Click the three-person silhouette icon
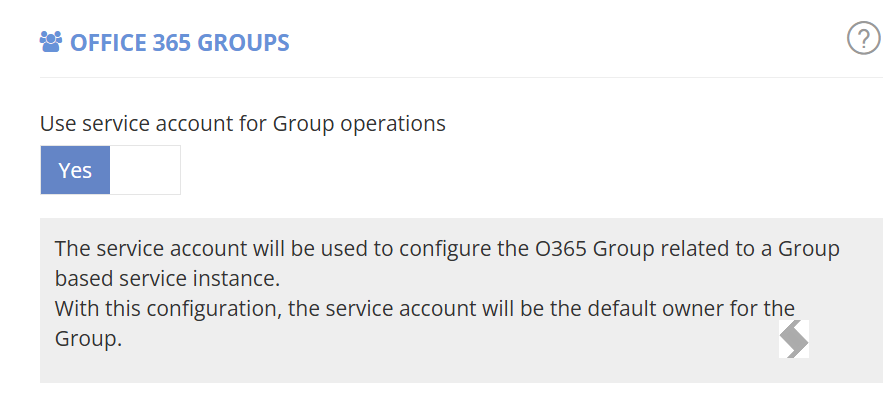This screenshot has height=393, width=895. click(x=51, y=42)
